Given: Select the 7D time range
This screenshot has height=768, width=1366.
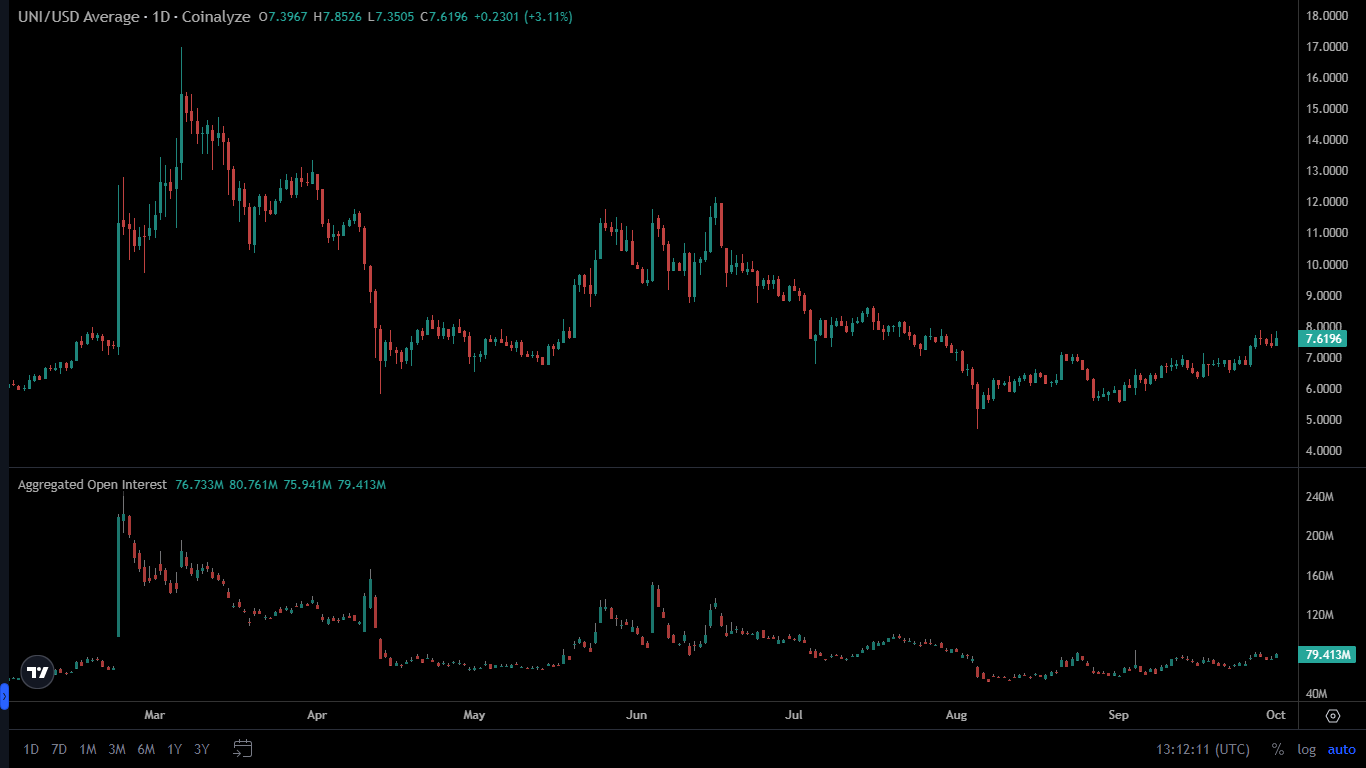Looking at the screenshot, I should pyautogui.click(x=59, y=749).
